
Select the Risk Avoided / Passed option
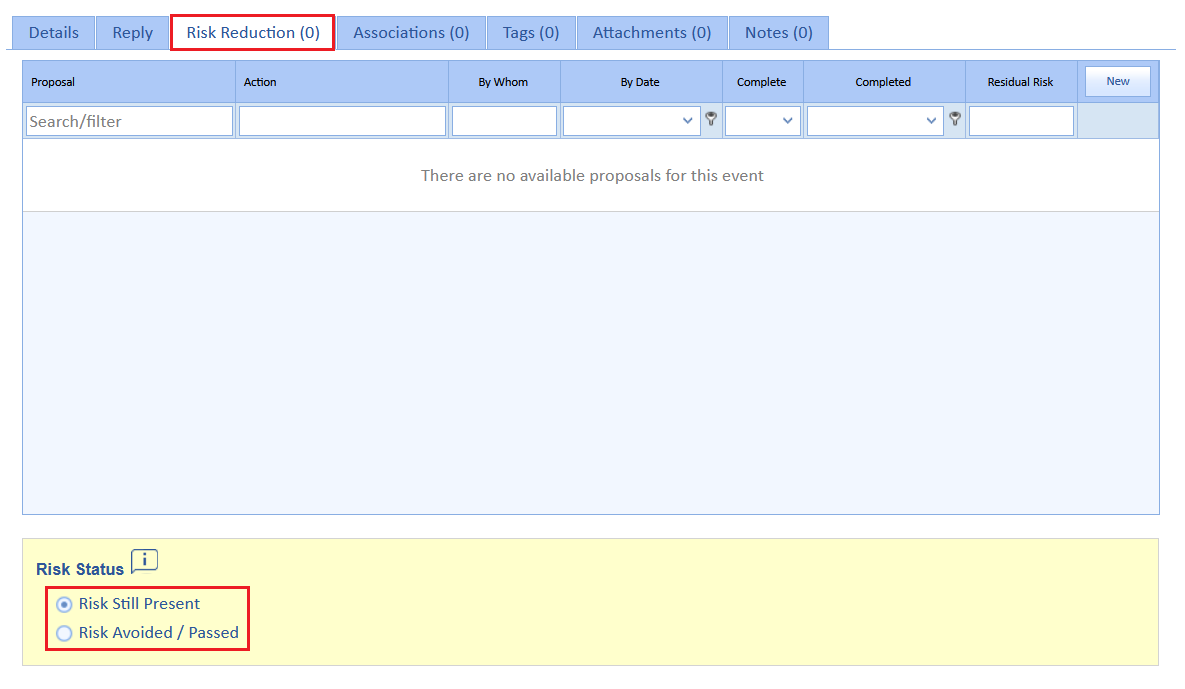65,633
